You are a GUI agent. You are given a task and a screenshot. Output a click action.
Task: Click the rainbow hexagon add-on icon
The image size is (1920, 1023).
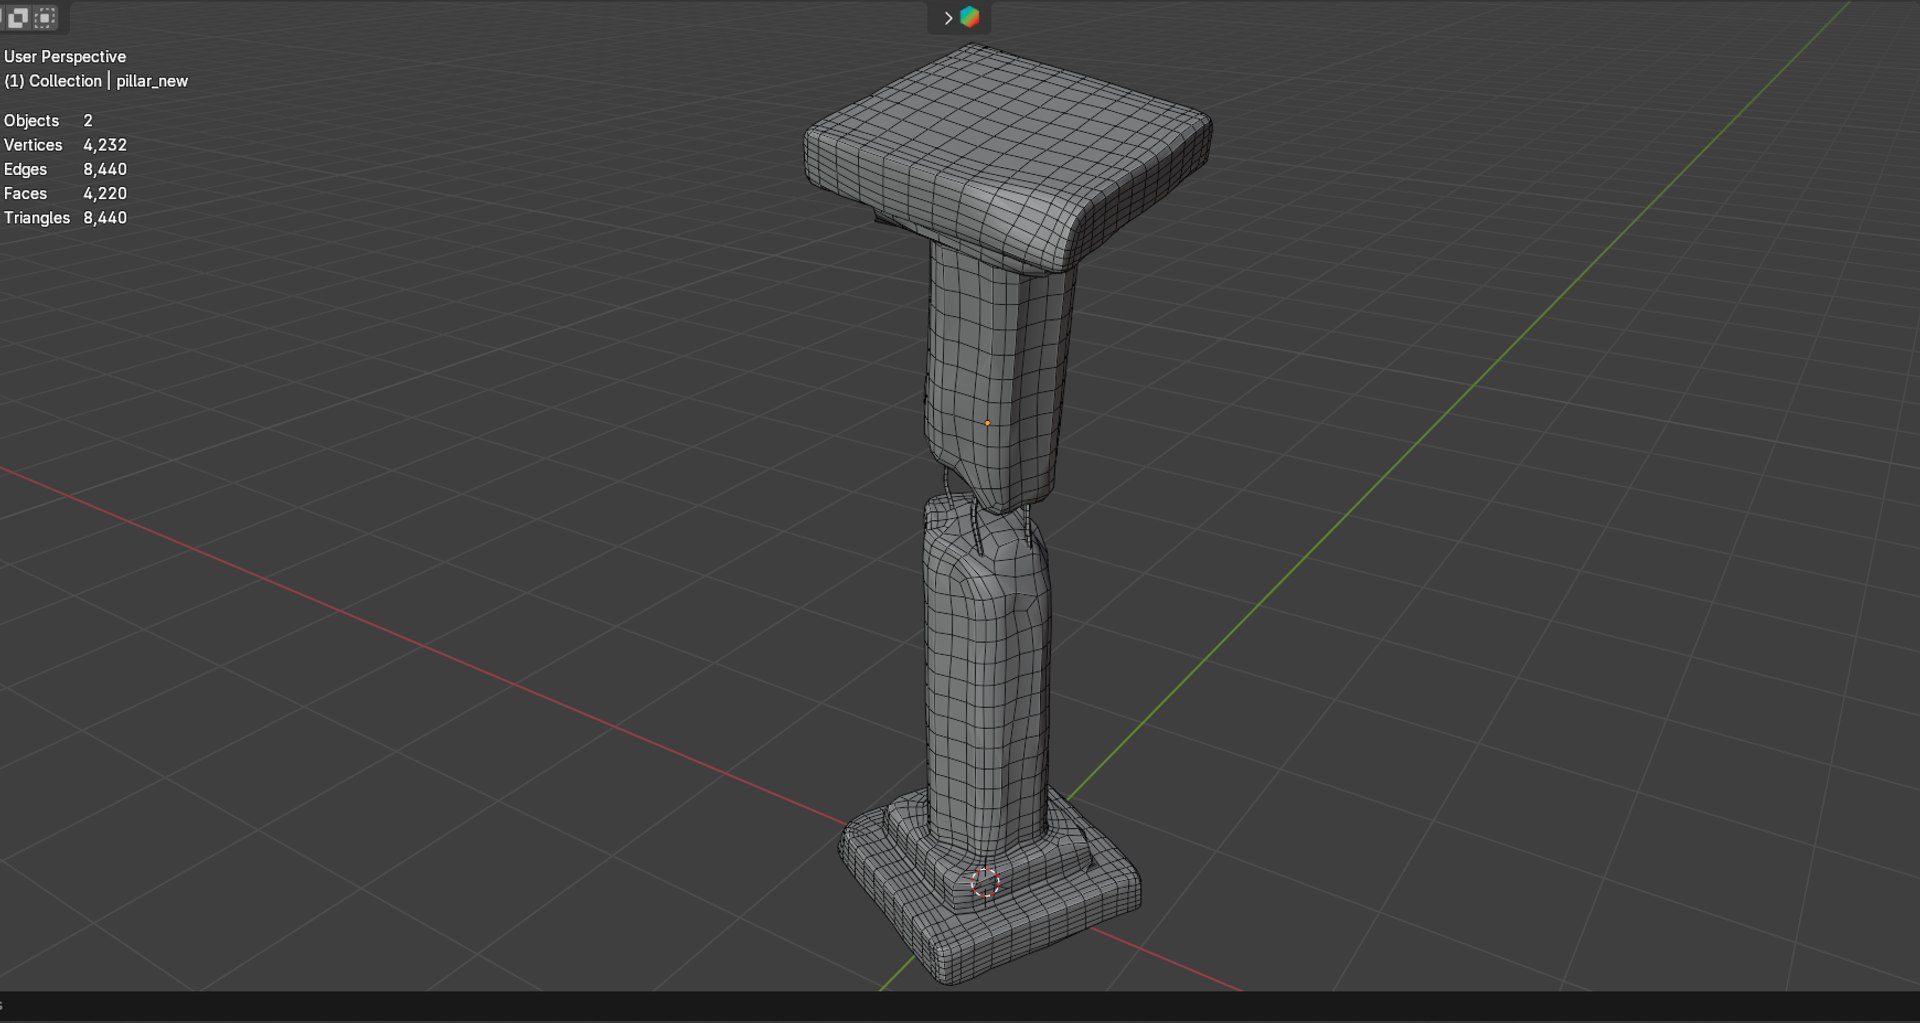coord(970,17)
